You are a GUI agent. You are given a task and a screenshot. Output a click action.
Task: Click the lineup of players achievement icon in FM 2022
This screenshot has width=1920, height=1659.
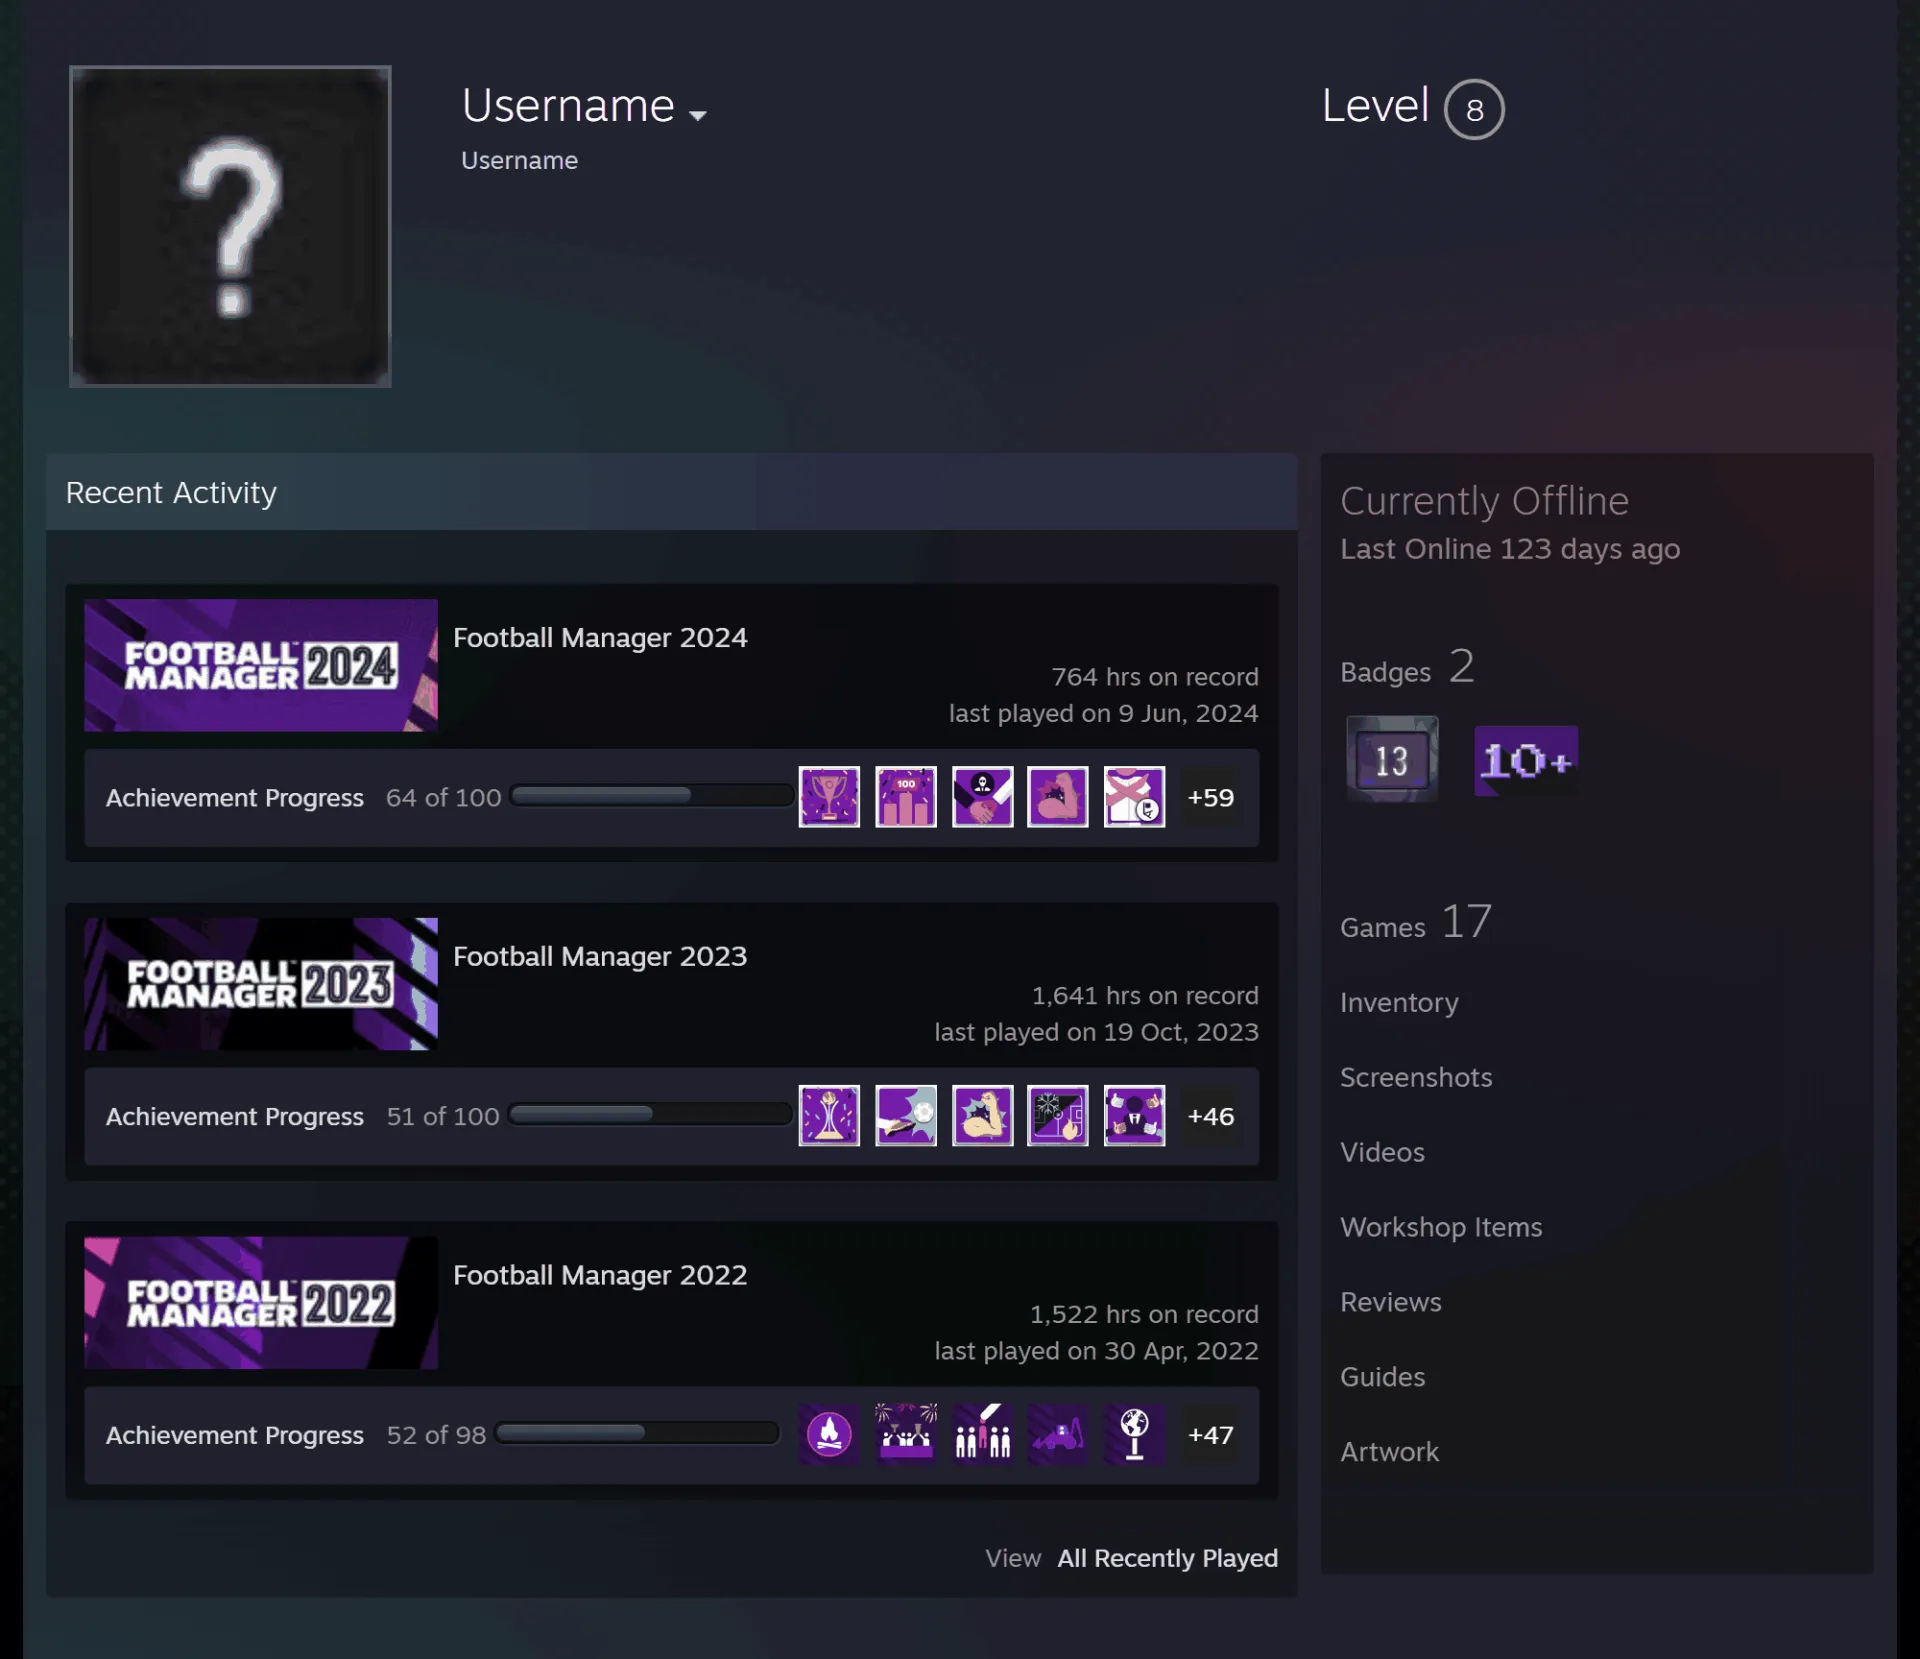coord(982,1434)
